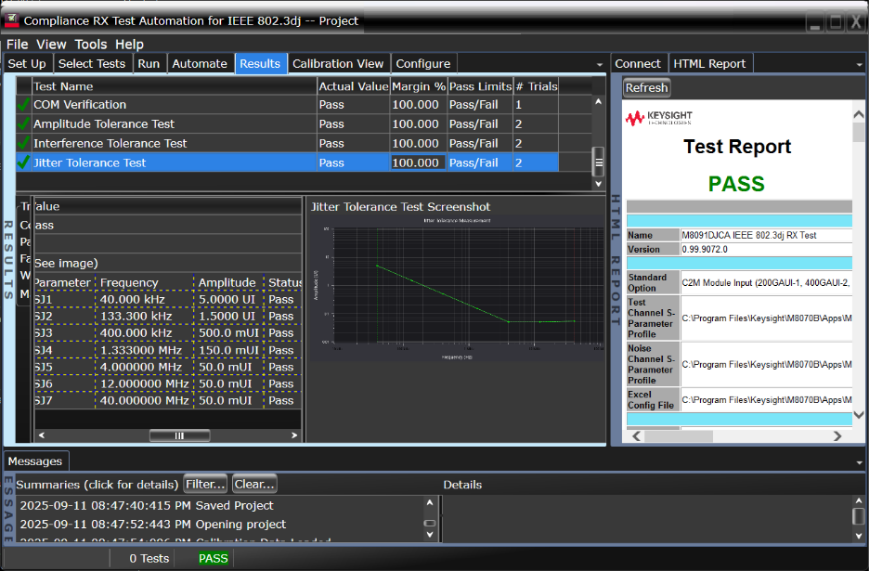Click checkmark icon of Jitter Tolerance Test
This screenshot has height=571, width=869.
[24, 163]
